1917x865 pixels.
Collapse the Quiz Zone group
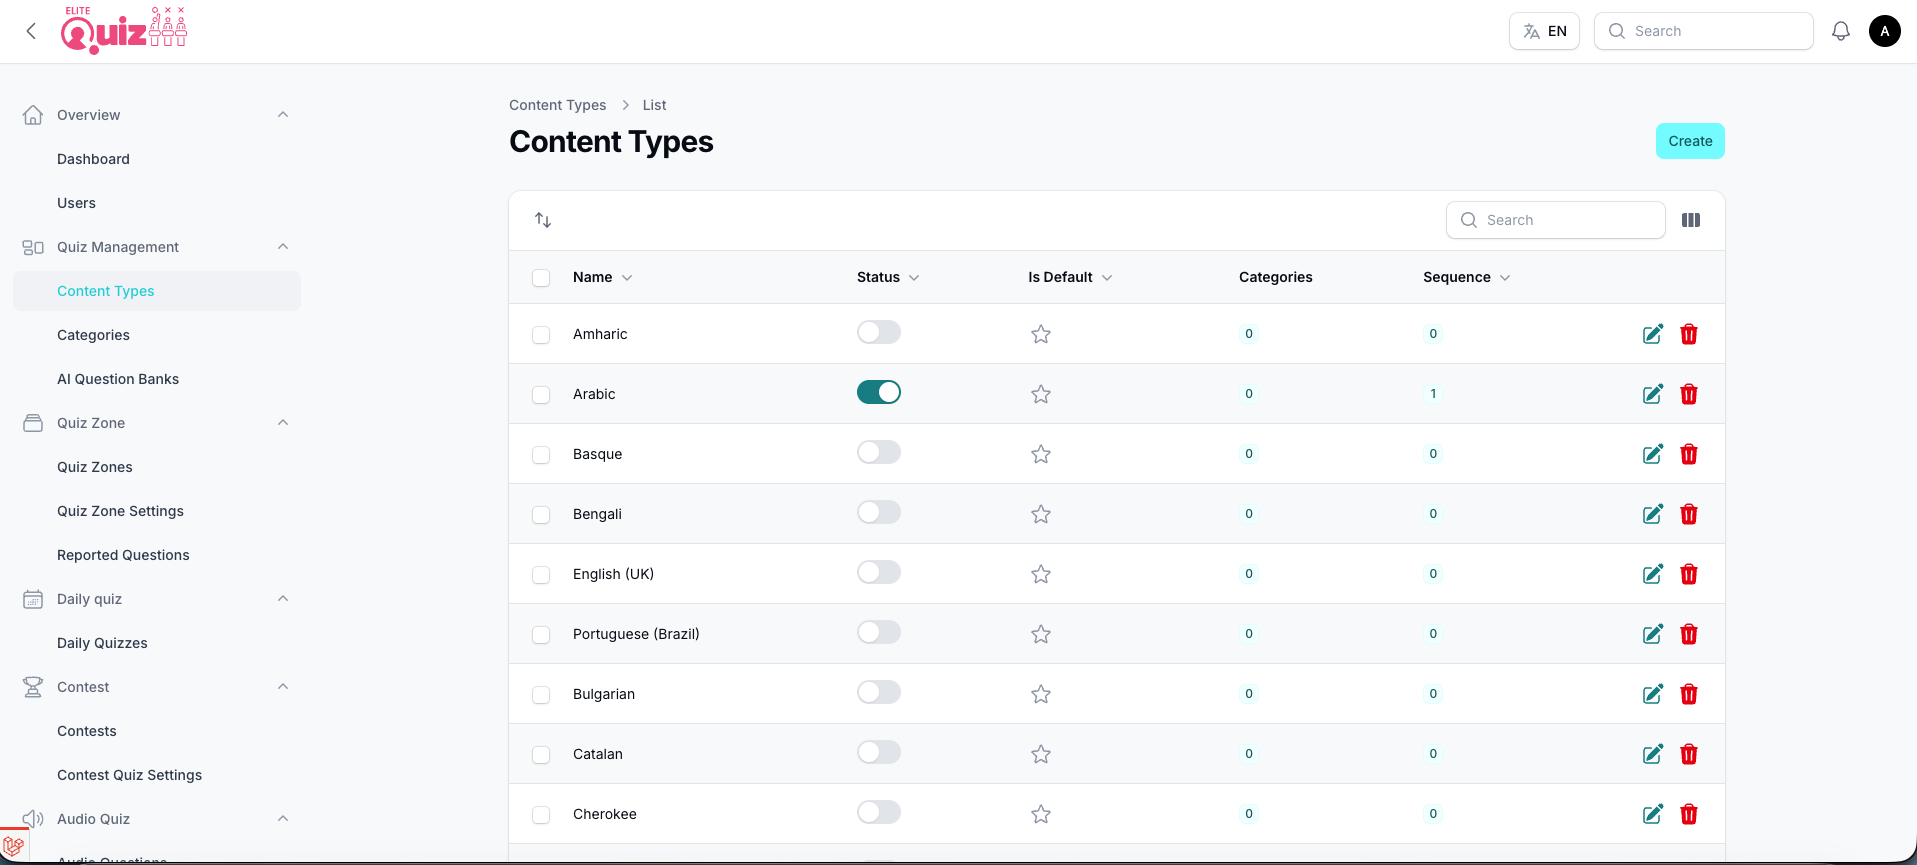tap(283, 423)
